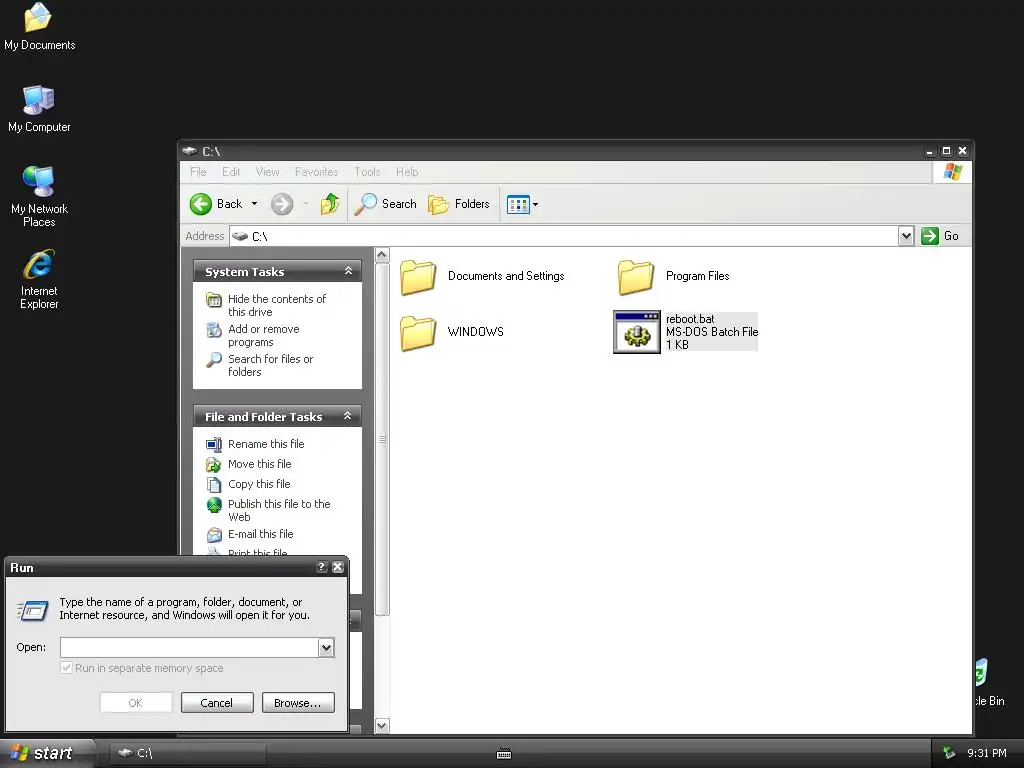This screenshot has width=1024, height=768.
Task: Click the C: drive icon in address bar
Action: 240,236
